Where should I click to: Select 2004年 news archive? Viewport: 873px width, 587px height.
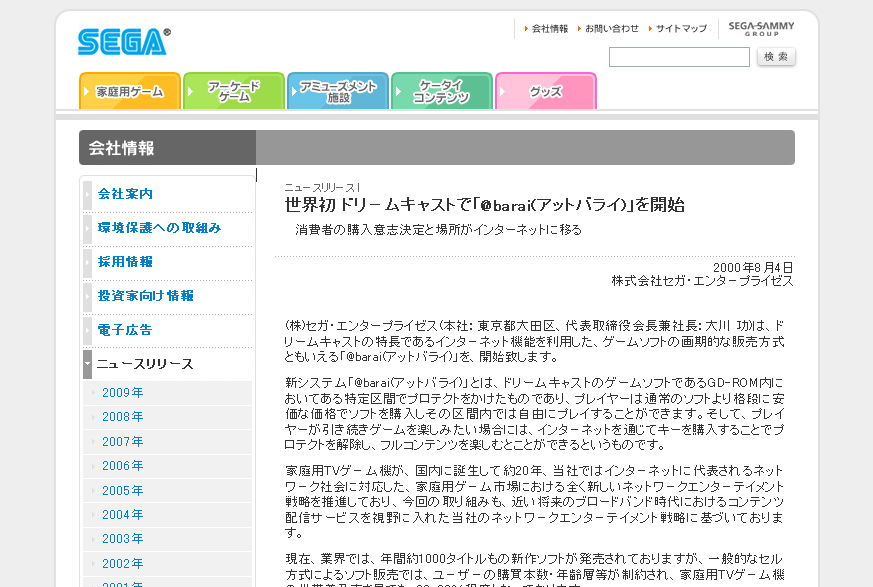[122, 515]
